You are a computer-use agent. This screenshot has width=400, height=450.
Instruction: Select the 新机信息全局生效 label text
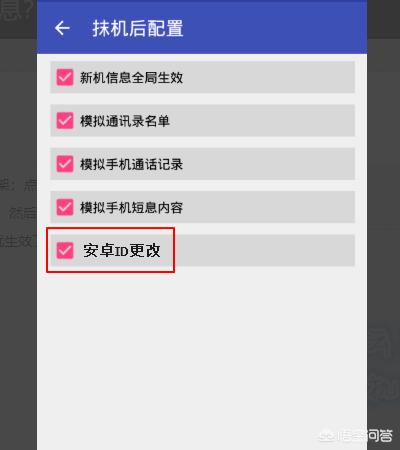[x=131, y=78]
